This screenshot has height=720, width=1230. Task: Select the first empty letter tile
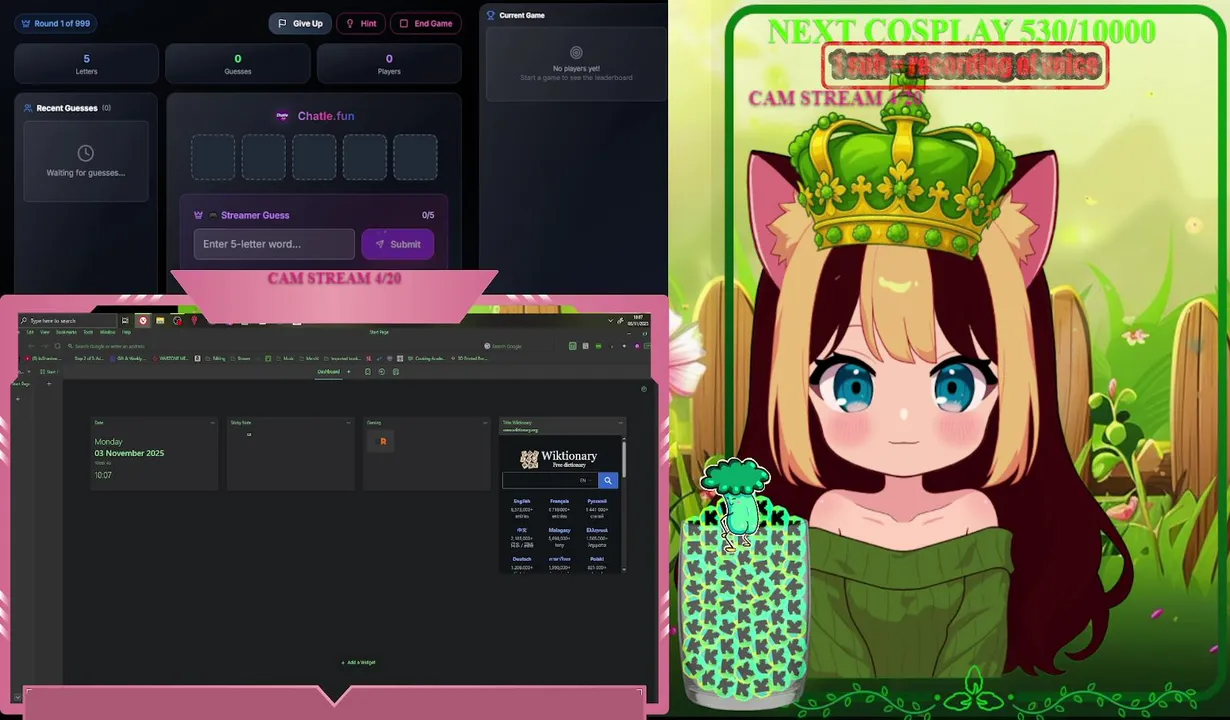point(213,157)
